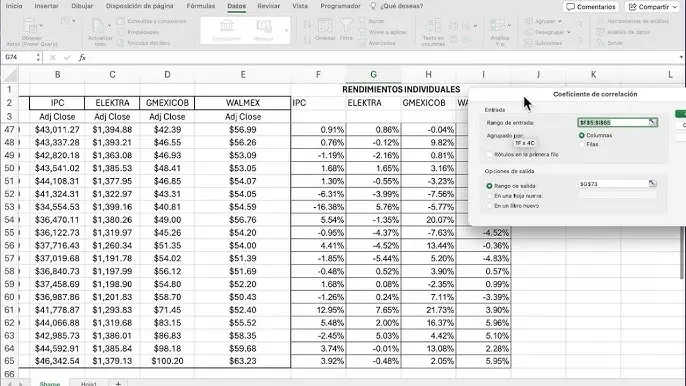686x386 pixels.
Task: Open the Revisar ribbon tab
Action: (x=269, y=6)
